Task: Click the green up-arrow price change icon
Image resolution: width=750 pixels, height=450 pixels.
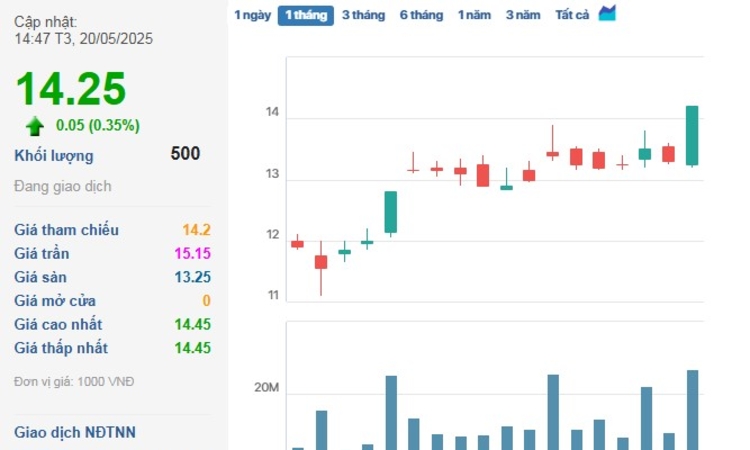Action: (x=35, y=126)
